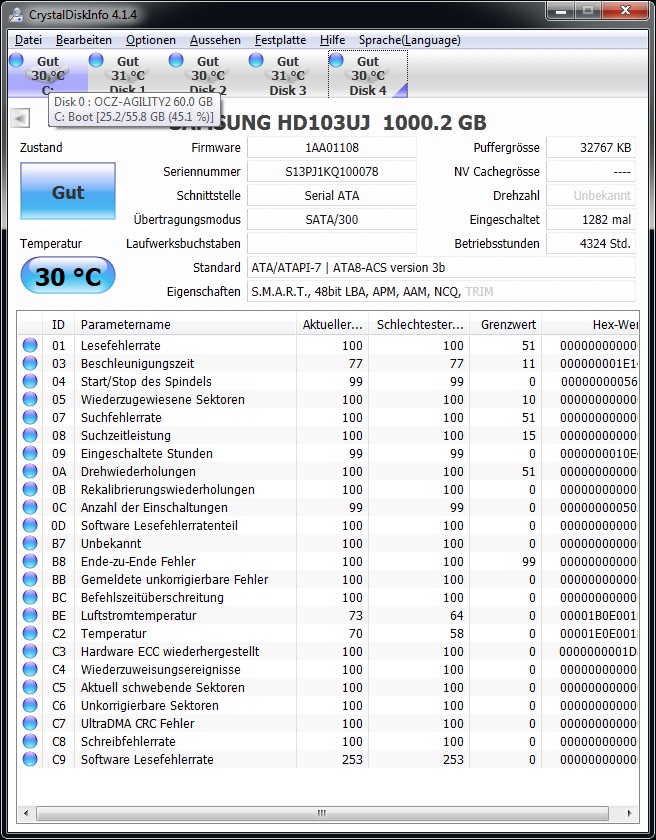This screenshot has height=840, width=656.
Task: Click the status orb for Wiederzugewiesene Sektoren
Action: tap(30, 399)
